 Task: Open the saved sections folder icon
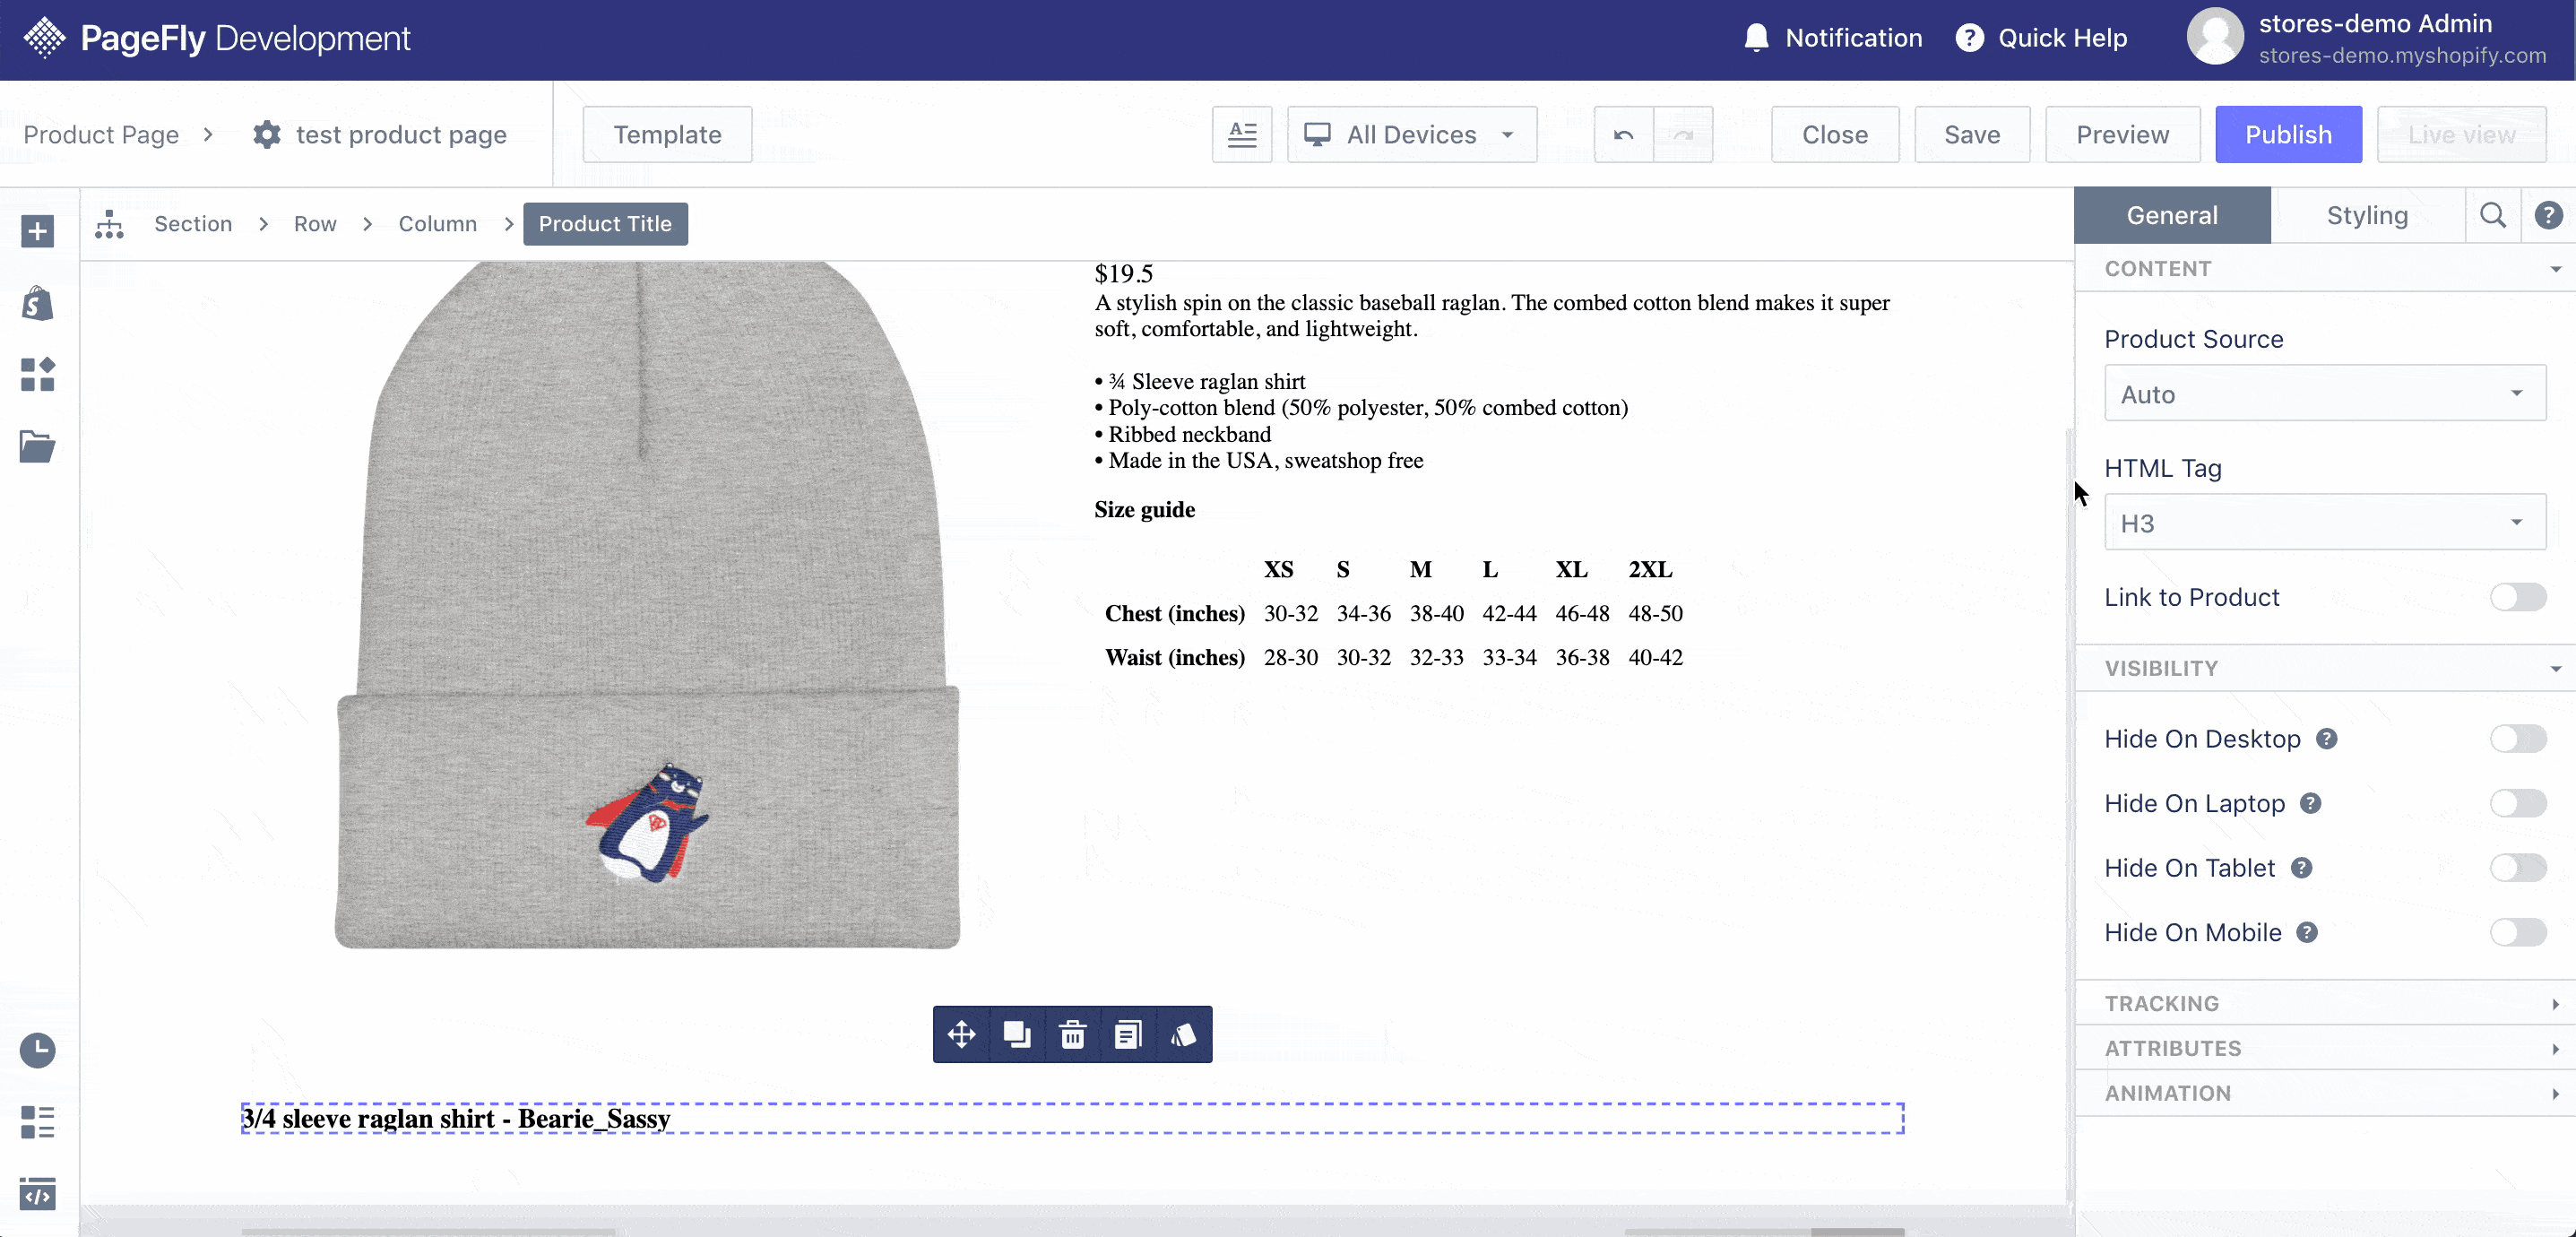tap(37, 447)
